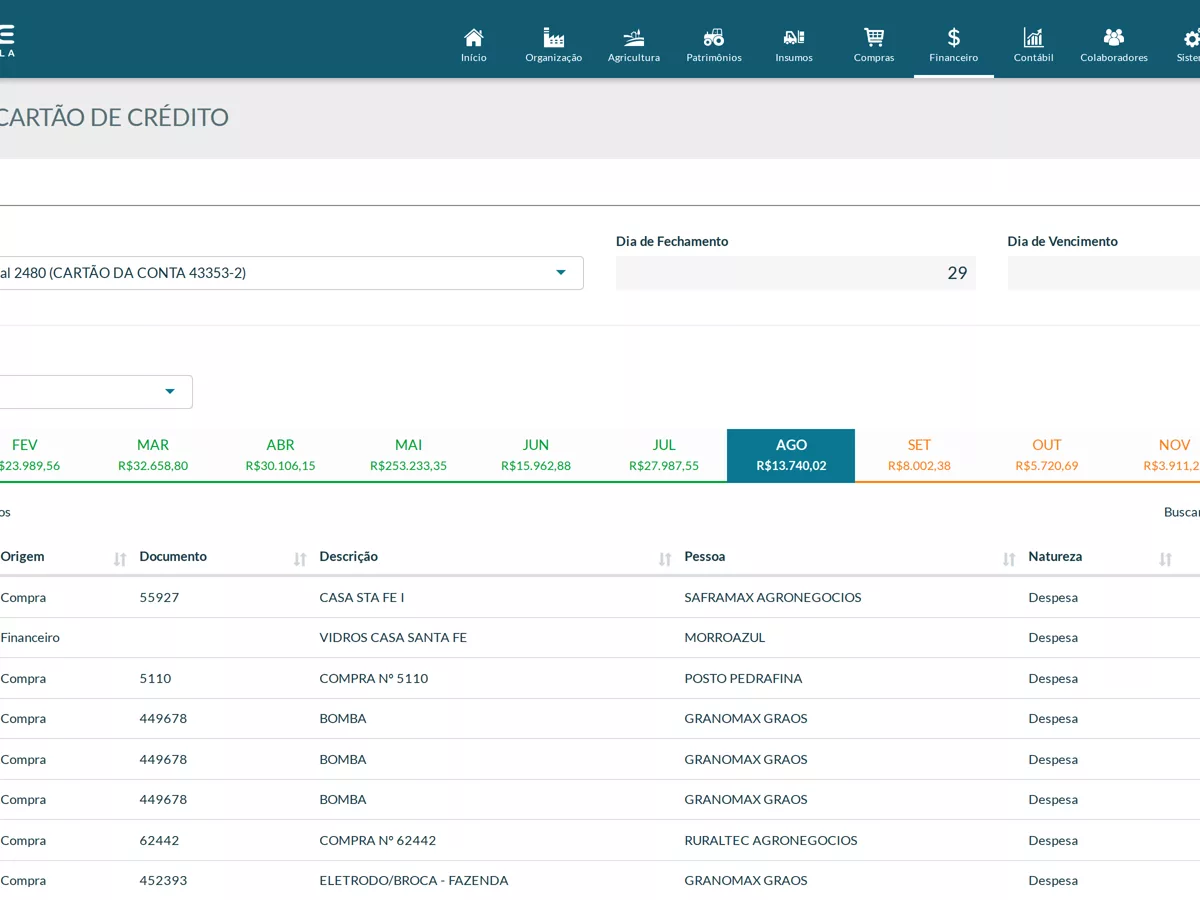Open the Financeiro dollar icon
This screenshot has height=900, width=1200.
click(x=954, y=38)
